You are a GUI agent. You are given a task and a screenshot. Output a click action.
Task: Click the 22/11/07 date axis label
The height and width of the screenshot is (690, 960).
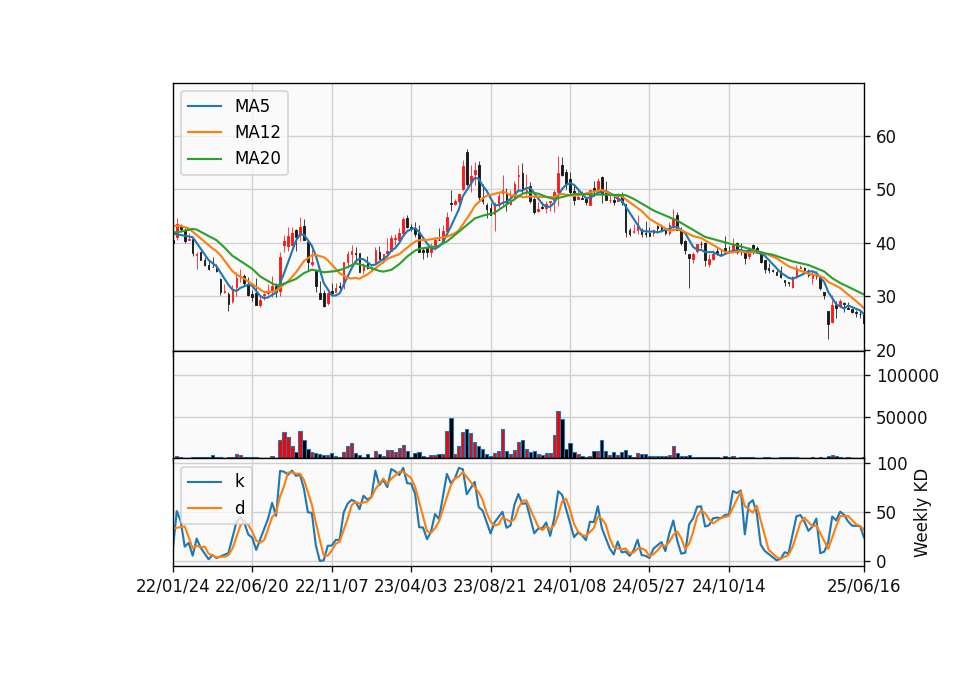click(x=332, y=586)
